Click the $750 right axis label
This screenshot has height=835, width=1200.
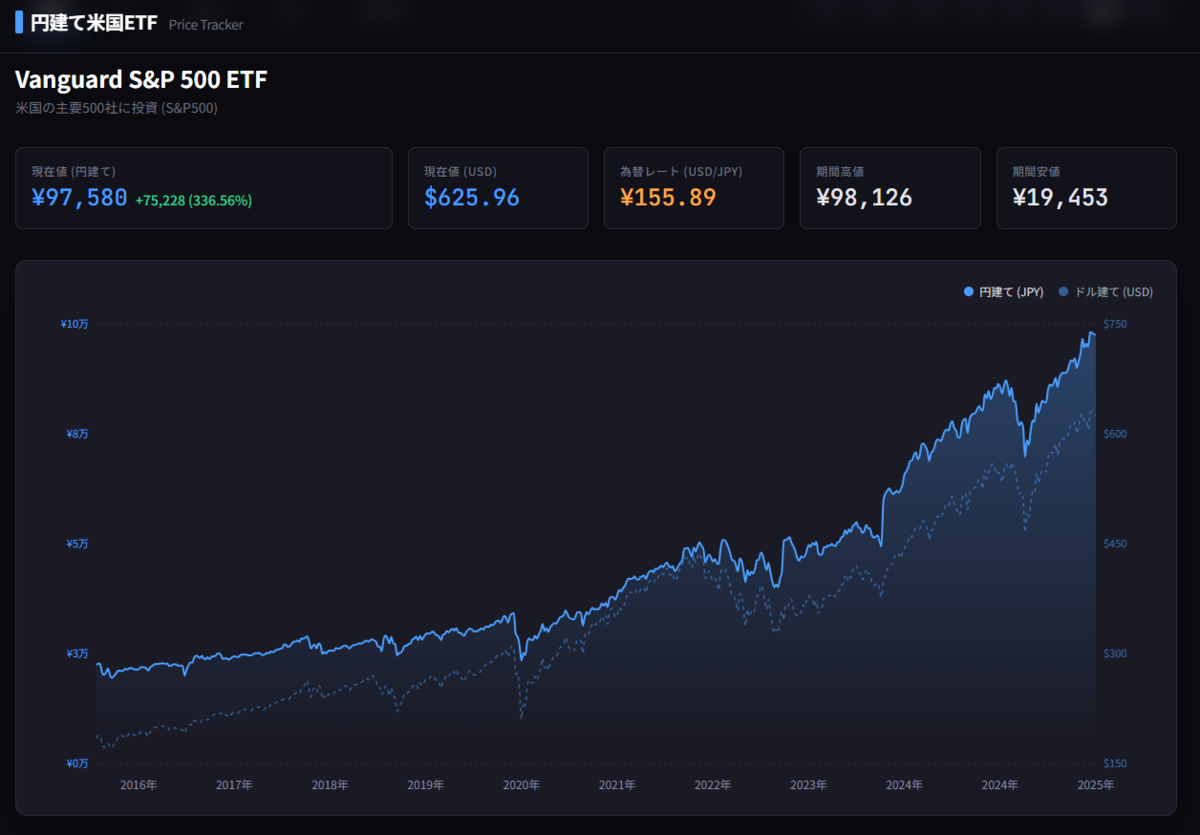1115,324
